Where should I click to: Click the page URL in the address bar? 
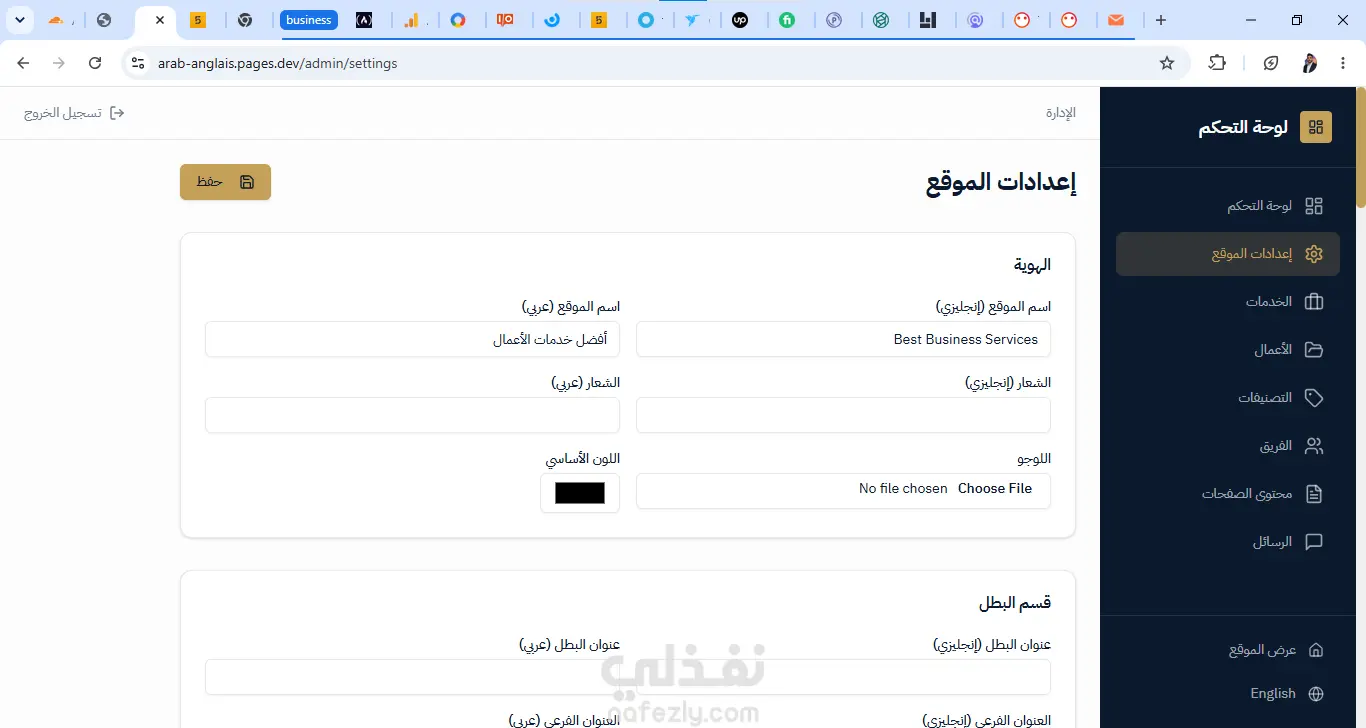278,63
